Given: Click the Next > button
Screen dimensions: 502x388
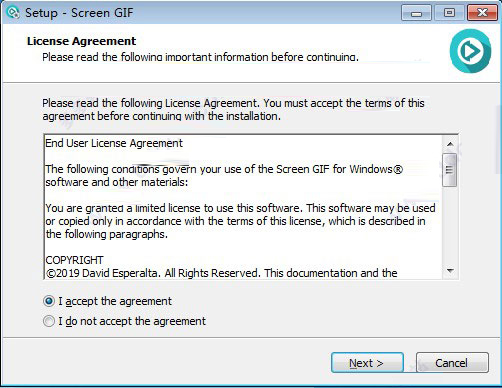Looking at the screenshot, I should click(367, 363).
